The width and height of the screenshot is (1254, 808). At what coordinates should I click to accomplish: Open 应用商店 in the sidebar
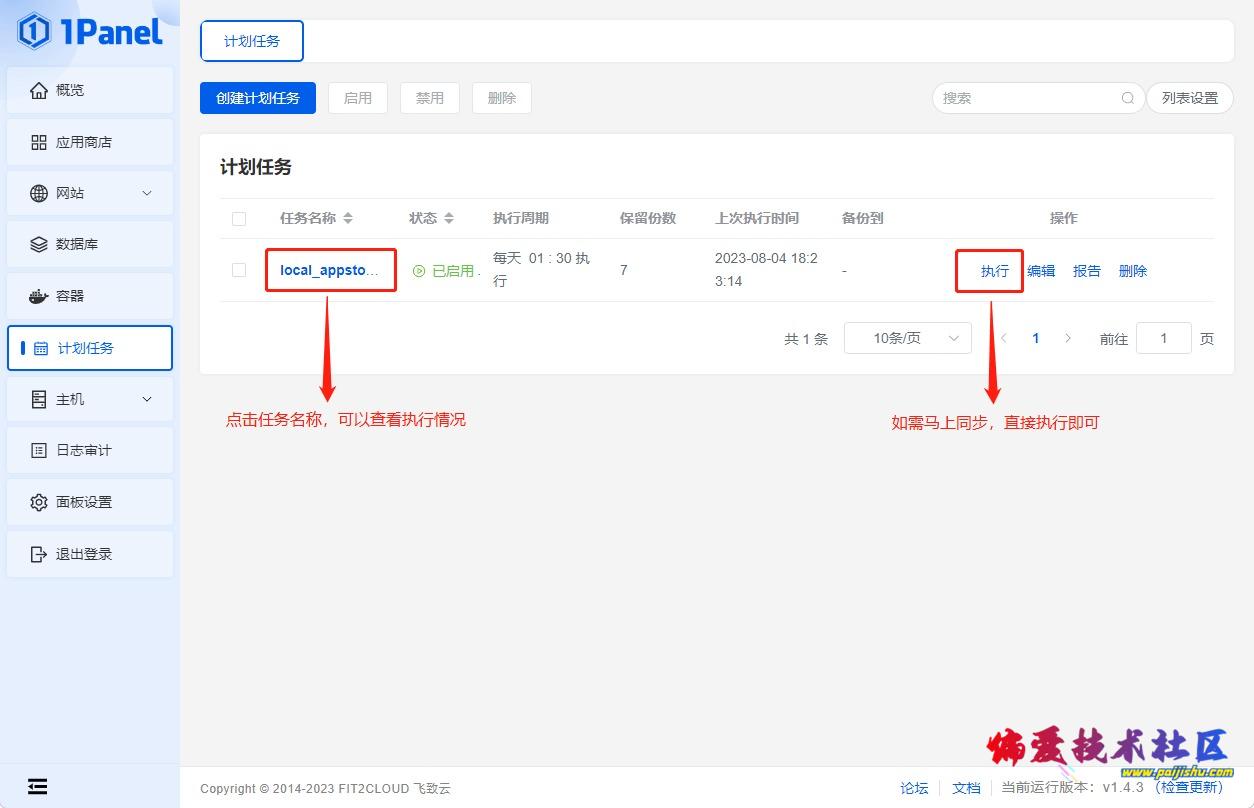pyautogui.click(x=90, y=142)
